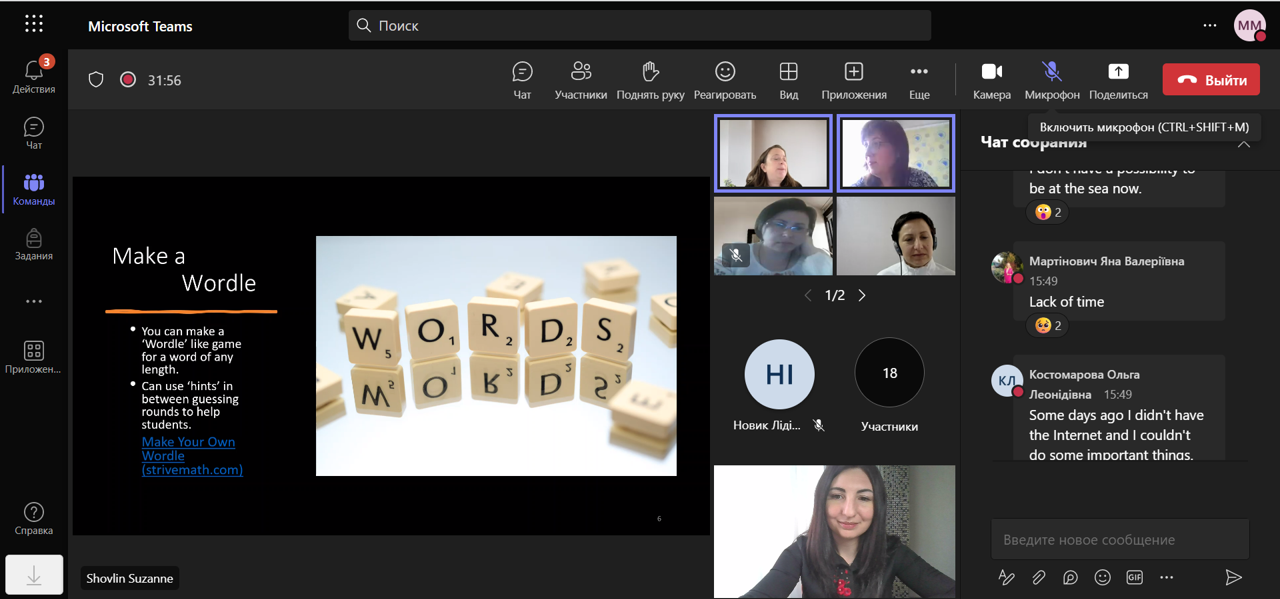
Task: Click the slide bullet about 'hints'
Action: tap(190, 404)
